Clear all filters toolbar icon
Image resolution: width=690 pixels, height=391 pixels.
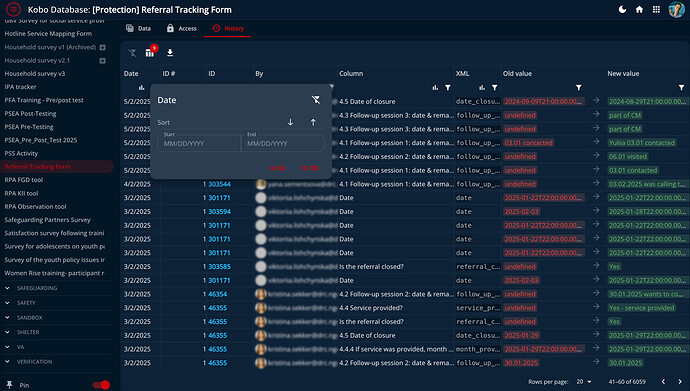click(x=132, y=53)
